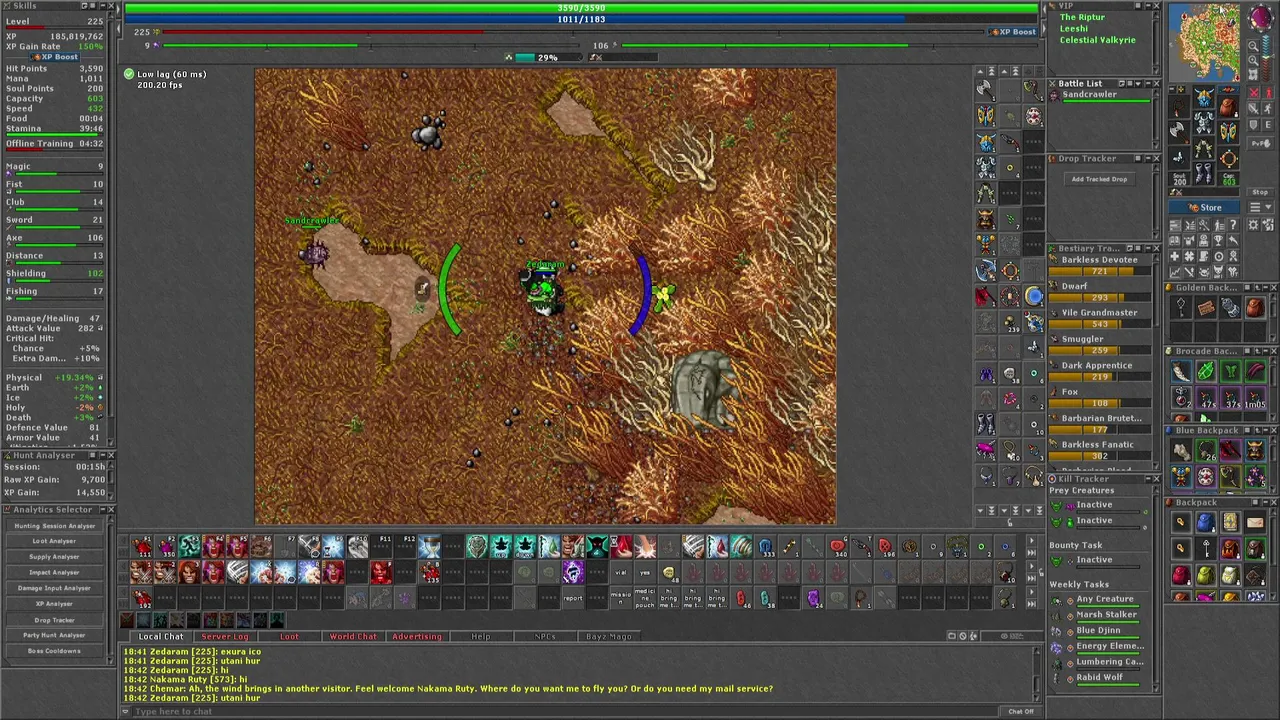1280x720 pixels.
Task: Collapse the Battle List panel
Action: (1148, 83)
